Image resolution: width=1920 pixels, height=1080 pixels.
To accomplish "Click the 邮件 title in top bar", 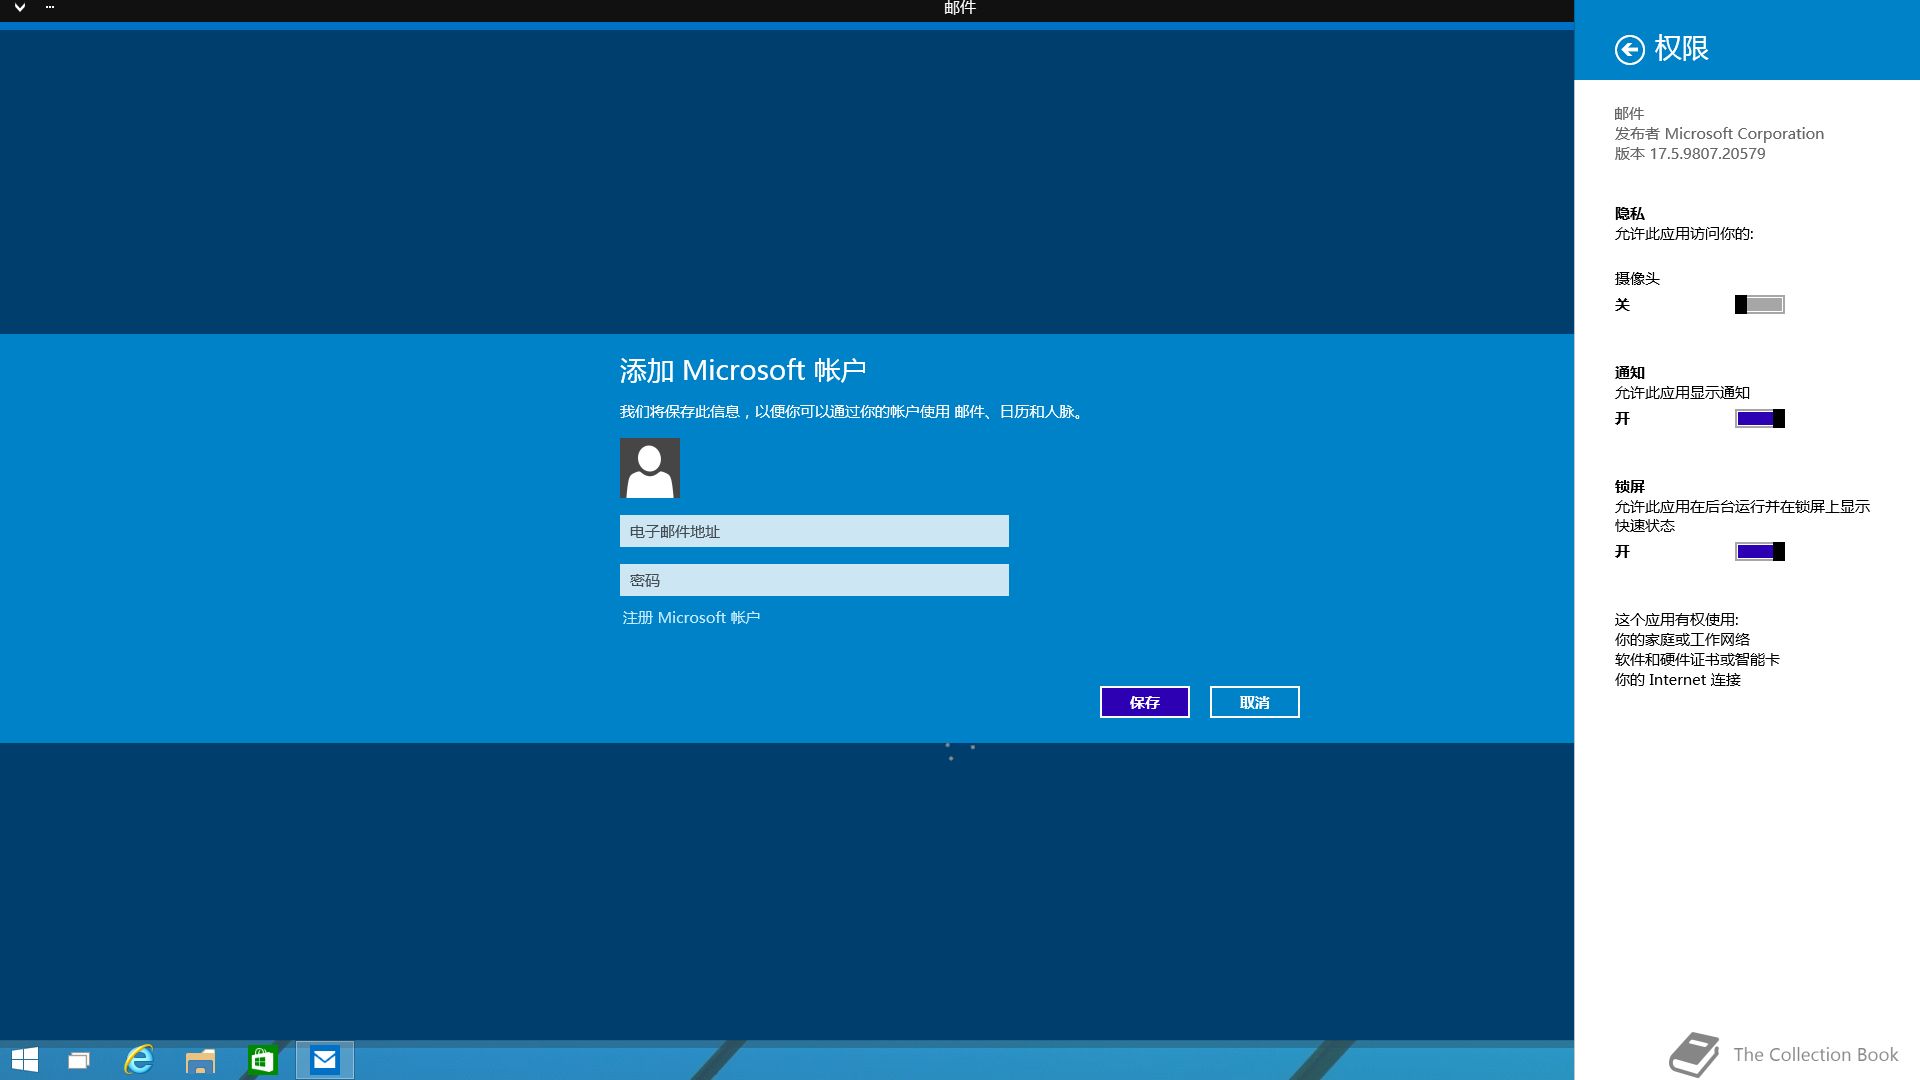I will pyautogui.click(x=960, y=8).
